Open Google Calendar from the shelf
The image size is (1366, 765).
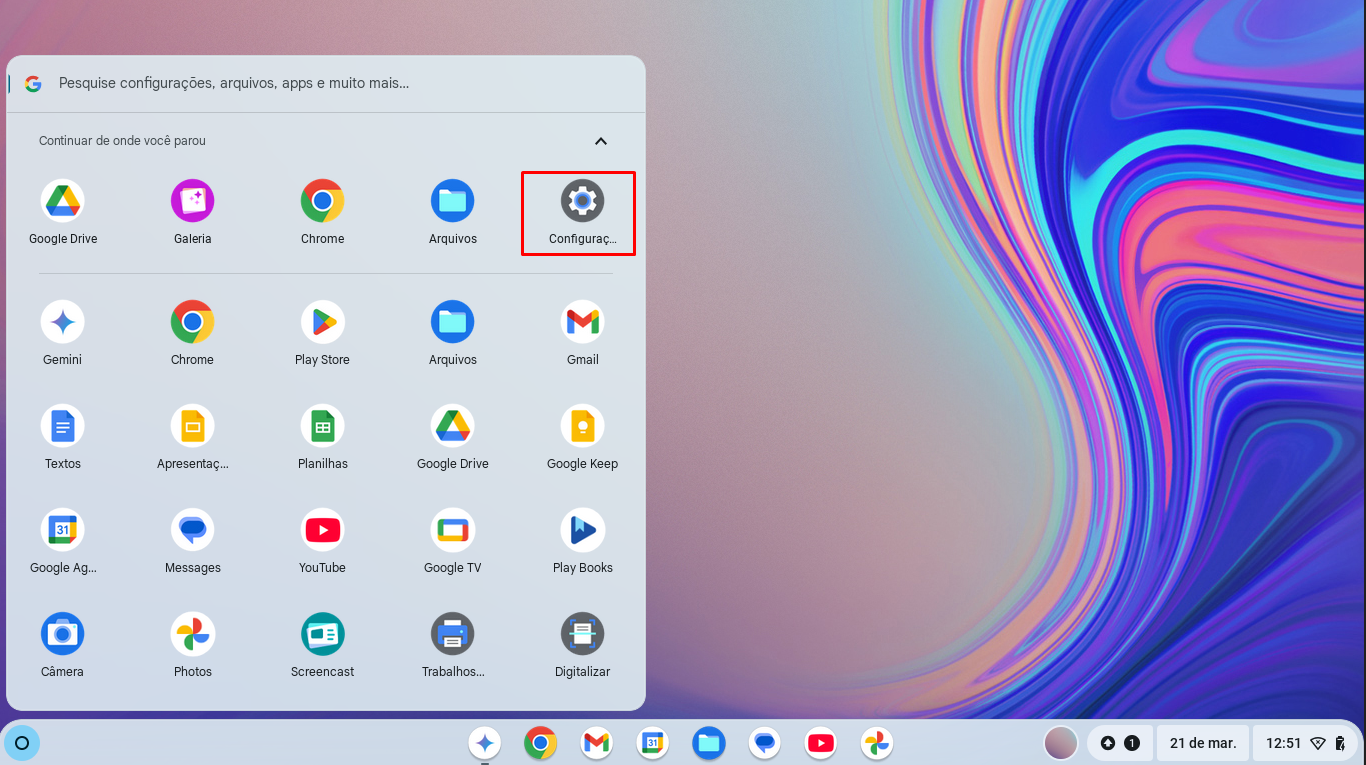(653, 743)
